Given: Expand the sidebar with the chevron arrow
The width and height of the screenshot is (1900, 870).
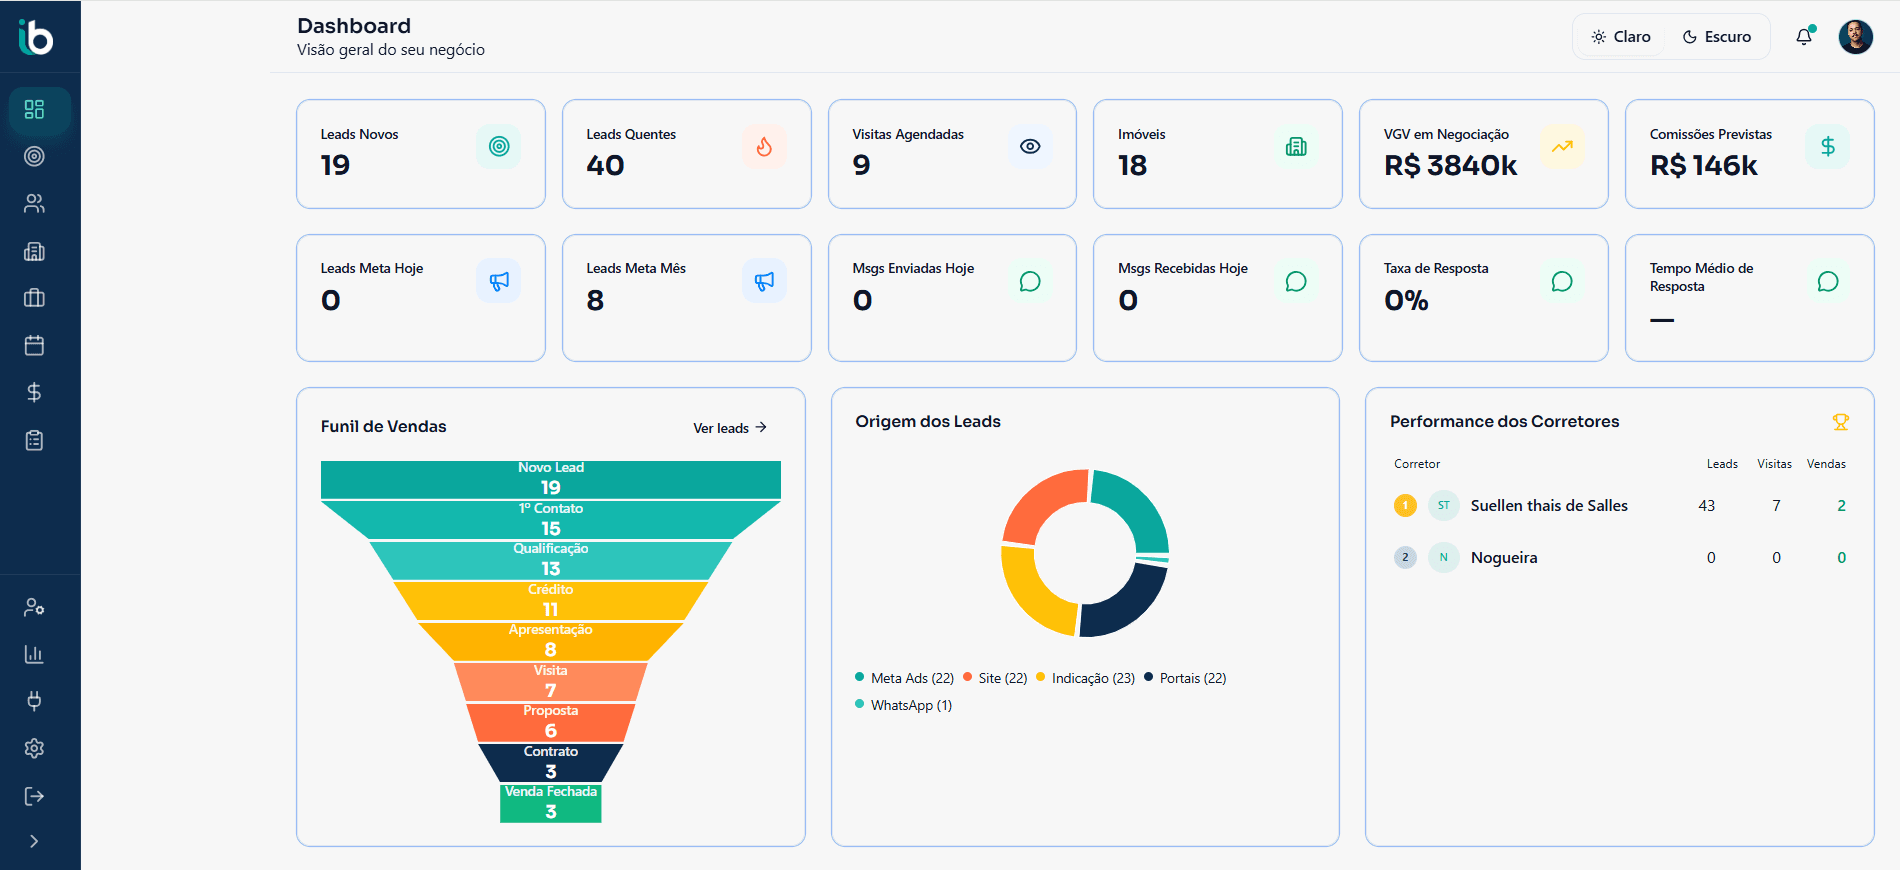Looking at the screenshot, I should [34, 841].
